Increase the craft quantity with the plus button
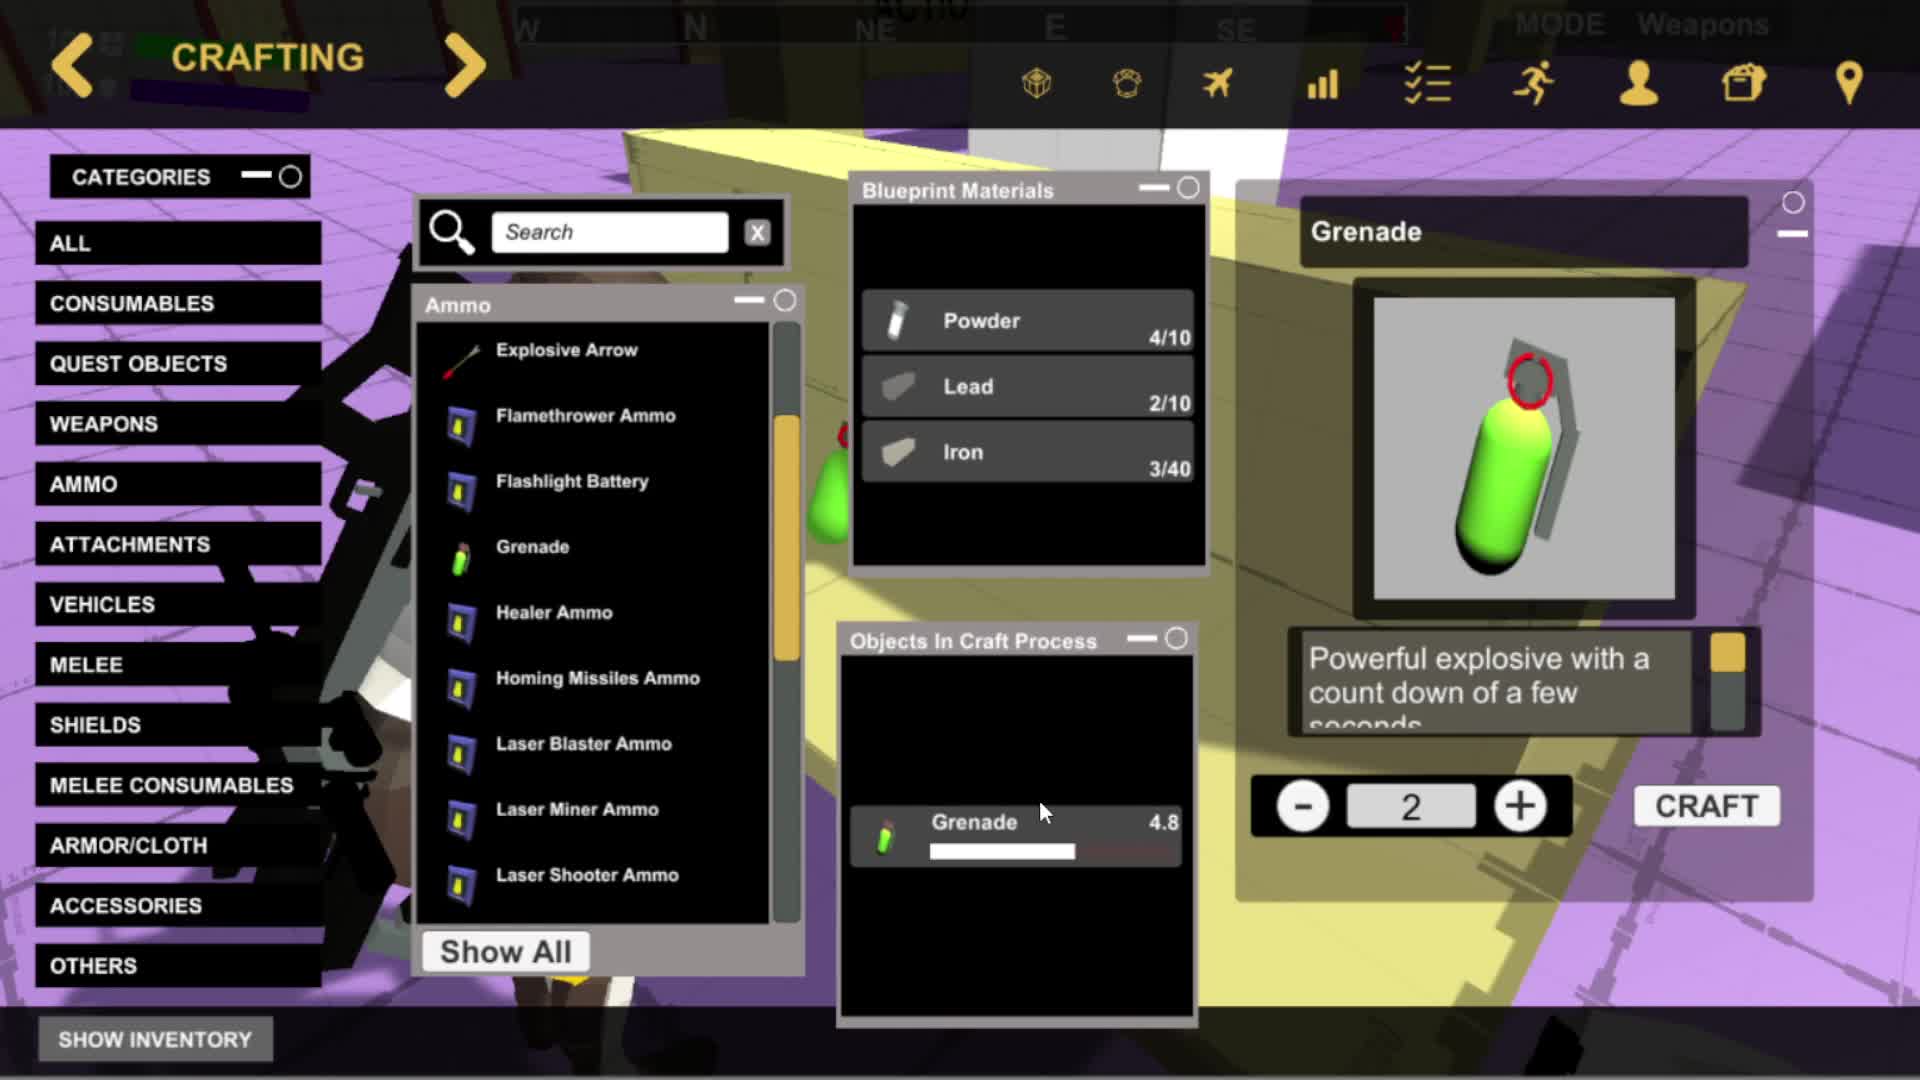This screenshot has width=1920, height=1080. point(1520,806)
